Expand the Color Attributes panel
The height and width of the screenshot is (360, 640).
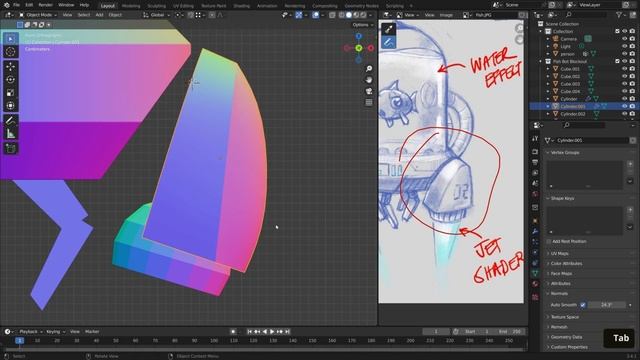(566, 264)
